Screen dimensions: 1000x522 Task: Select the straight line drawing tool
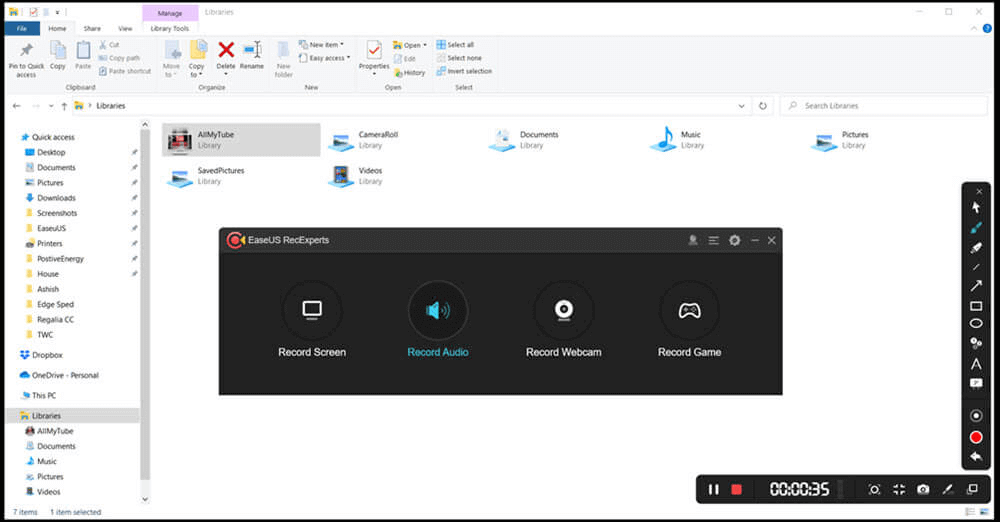pos(976,267)
